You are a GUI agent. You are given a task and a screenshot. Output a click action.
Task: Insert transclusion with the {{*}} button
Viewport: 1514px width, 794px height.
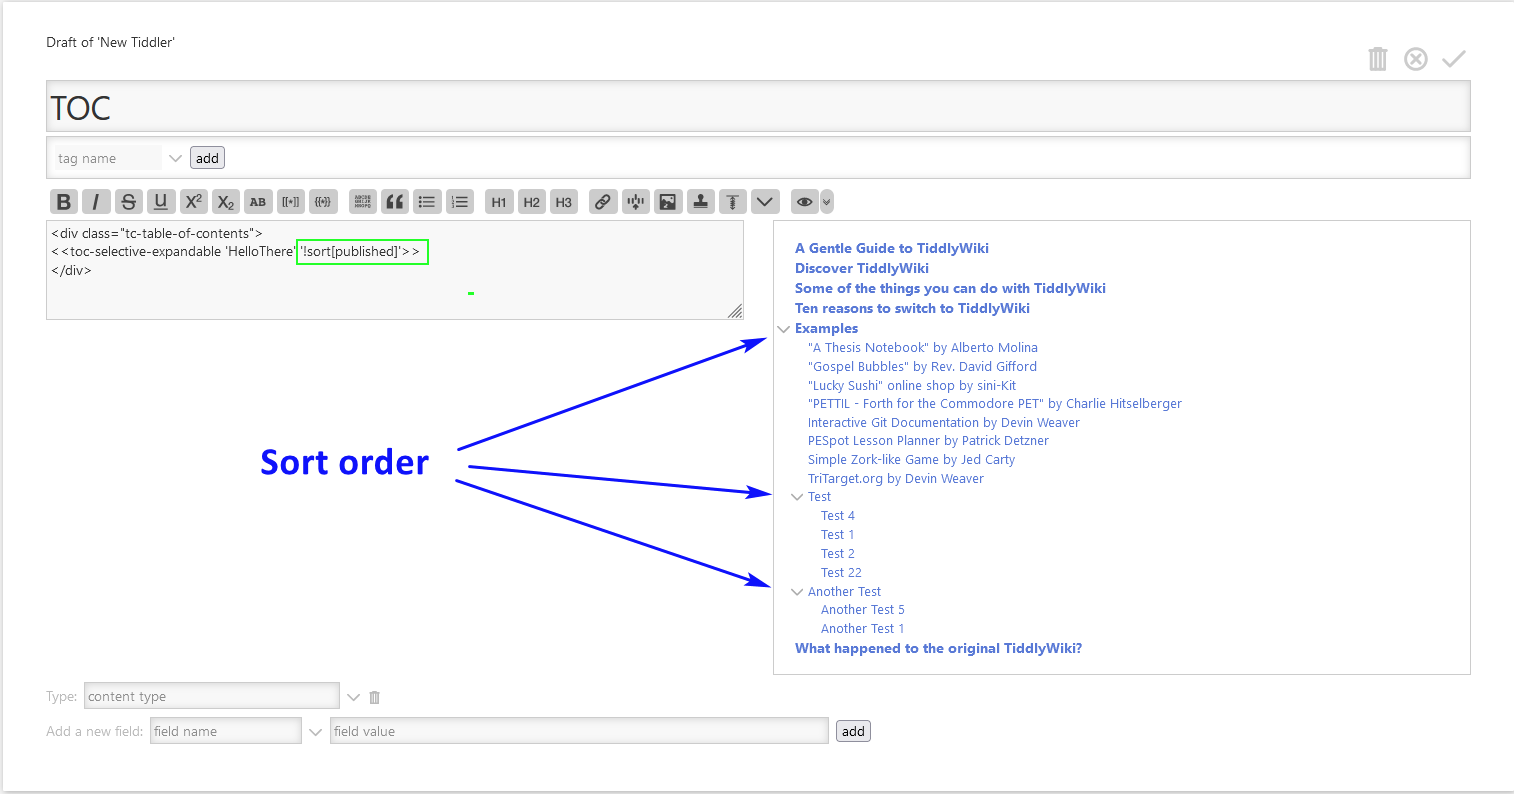pos(323,202)
